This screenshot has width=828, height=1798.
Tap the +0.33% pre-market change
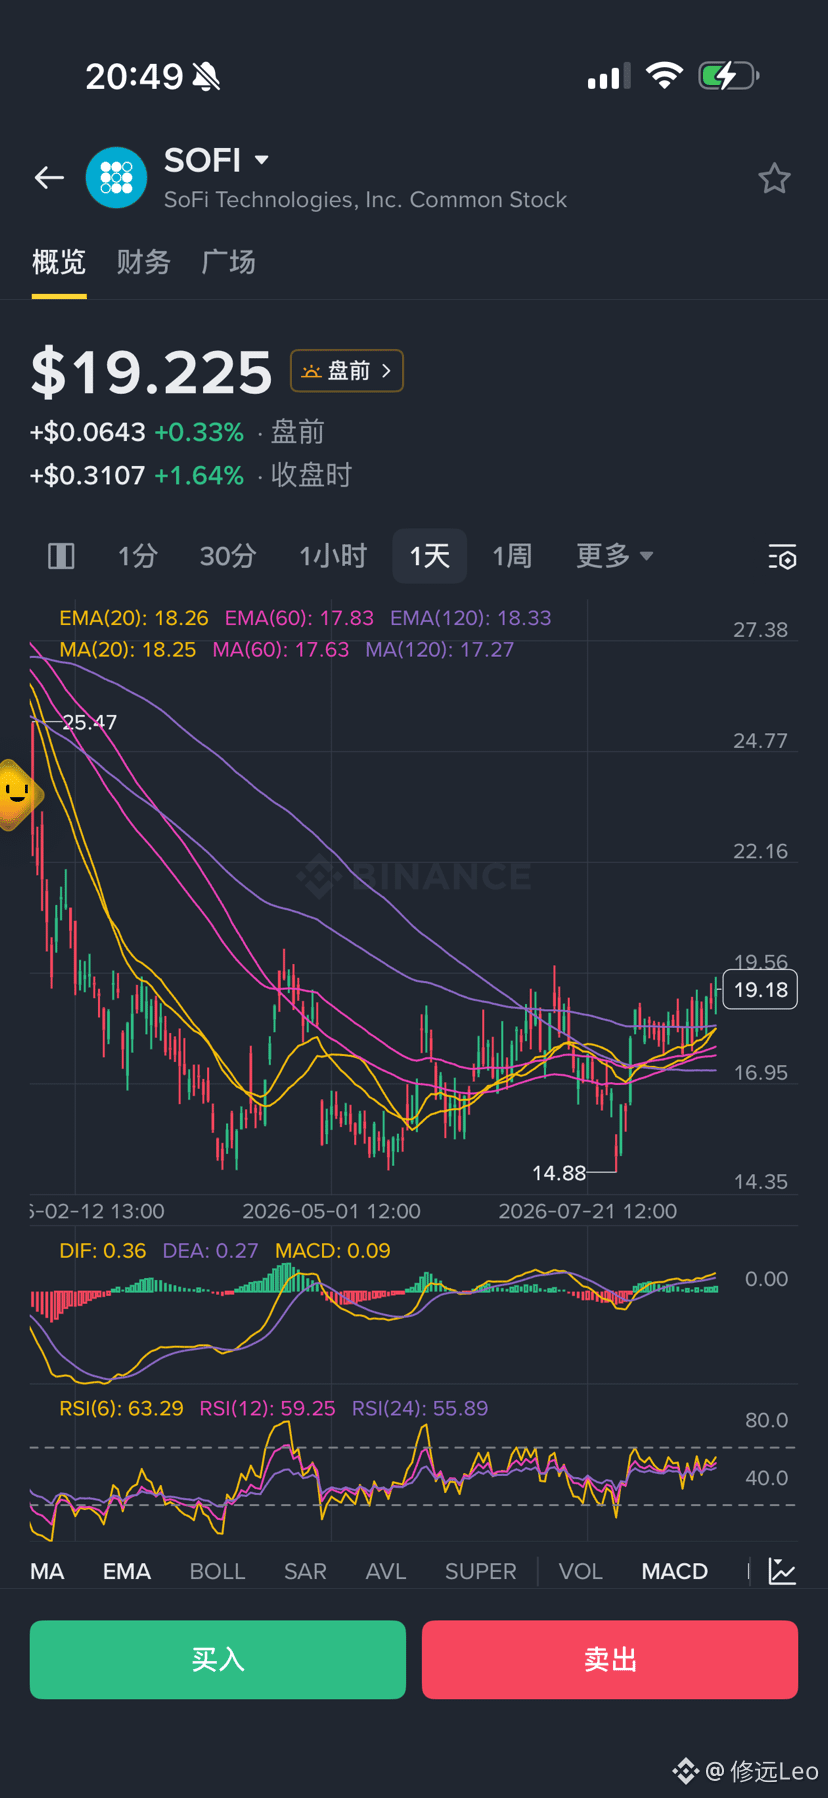point(199,433)
